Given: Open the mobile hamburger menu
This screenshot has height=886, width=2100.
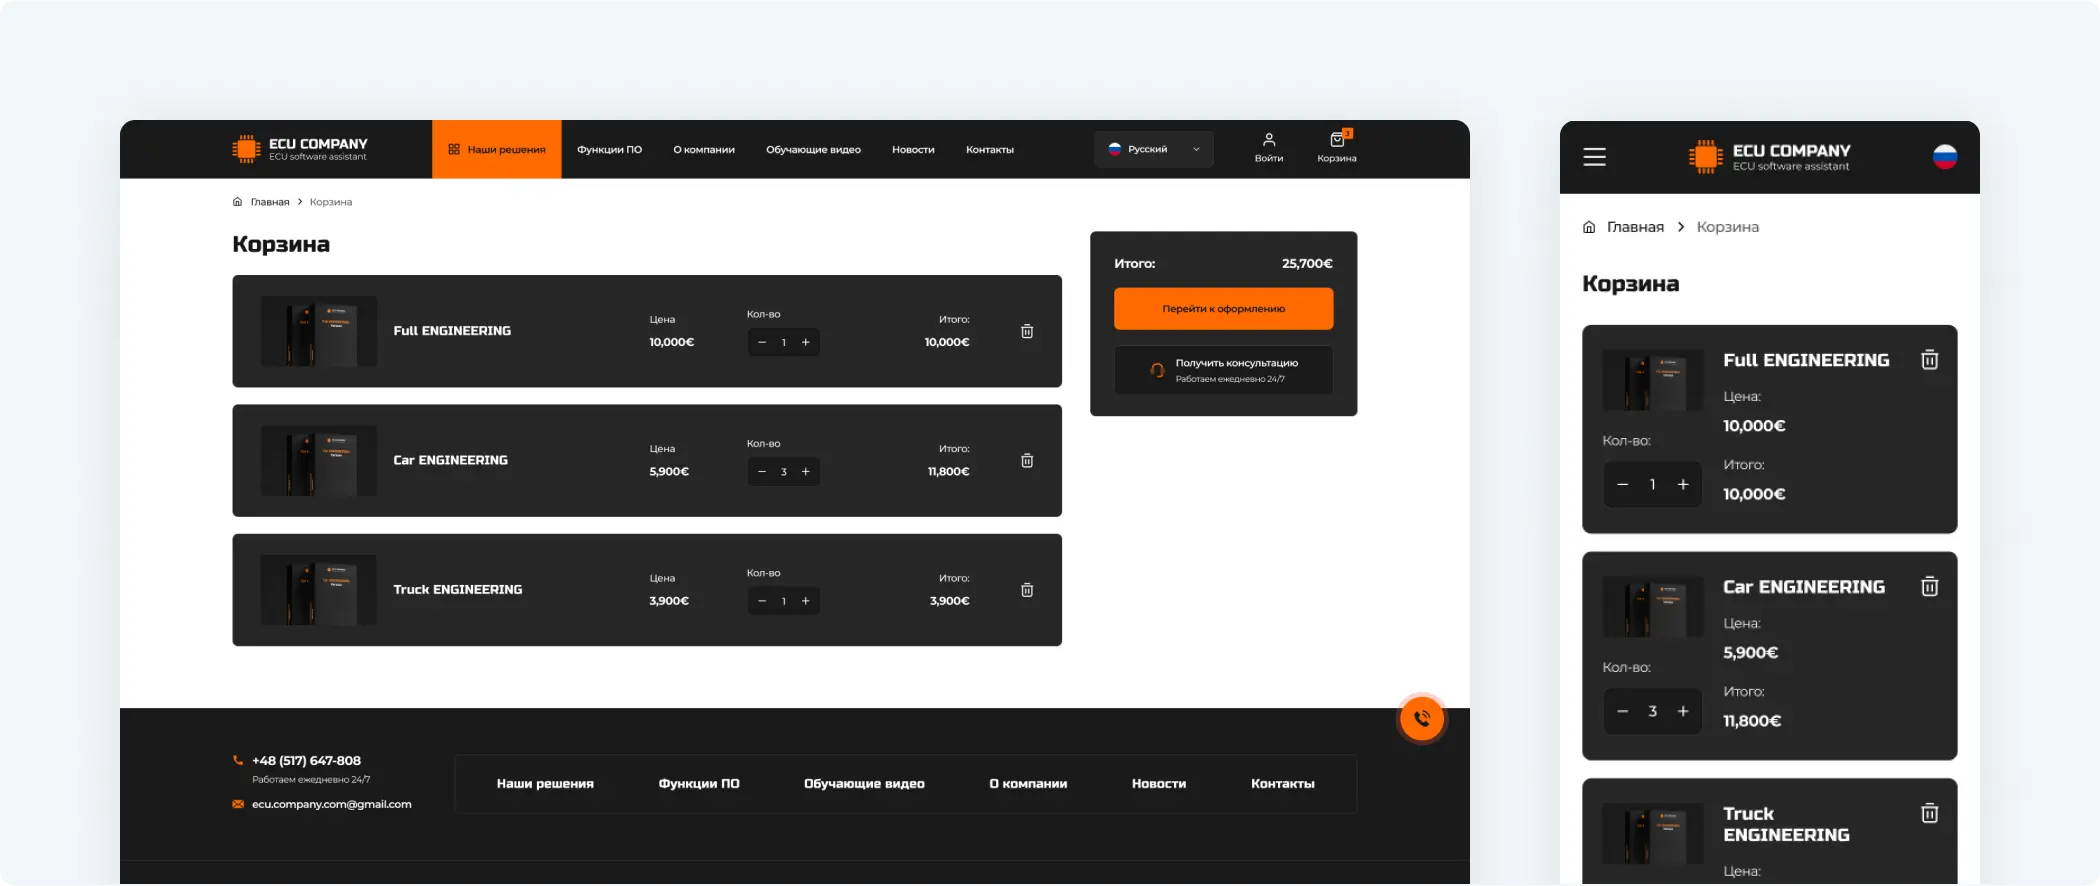Looking at the screenshot, I should coord(1594,157).
